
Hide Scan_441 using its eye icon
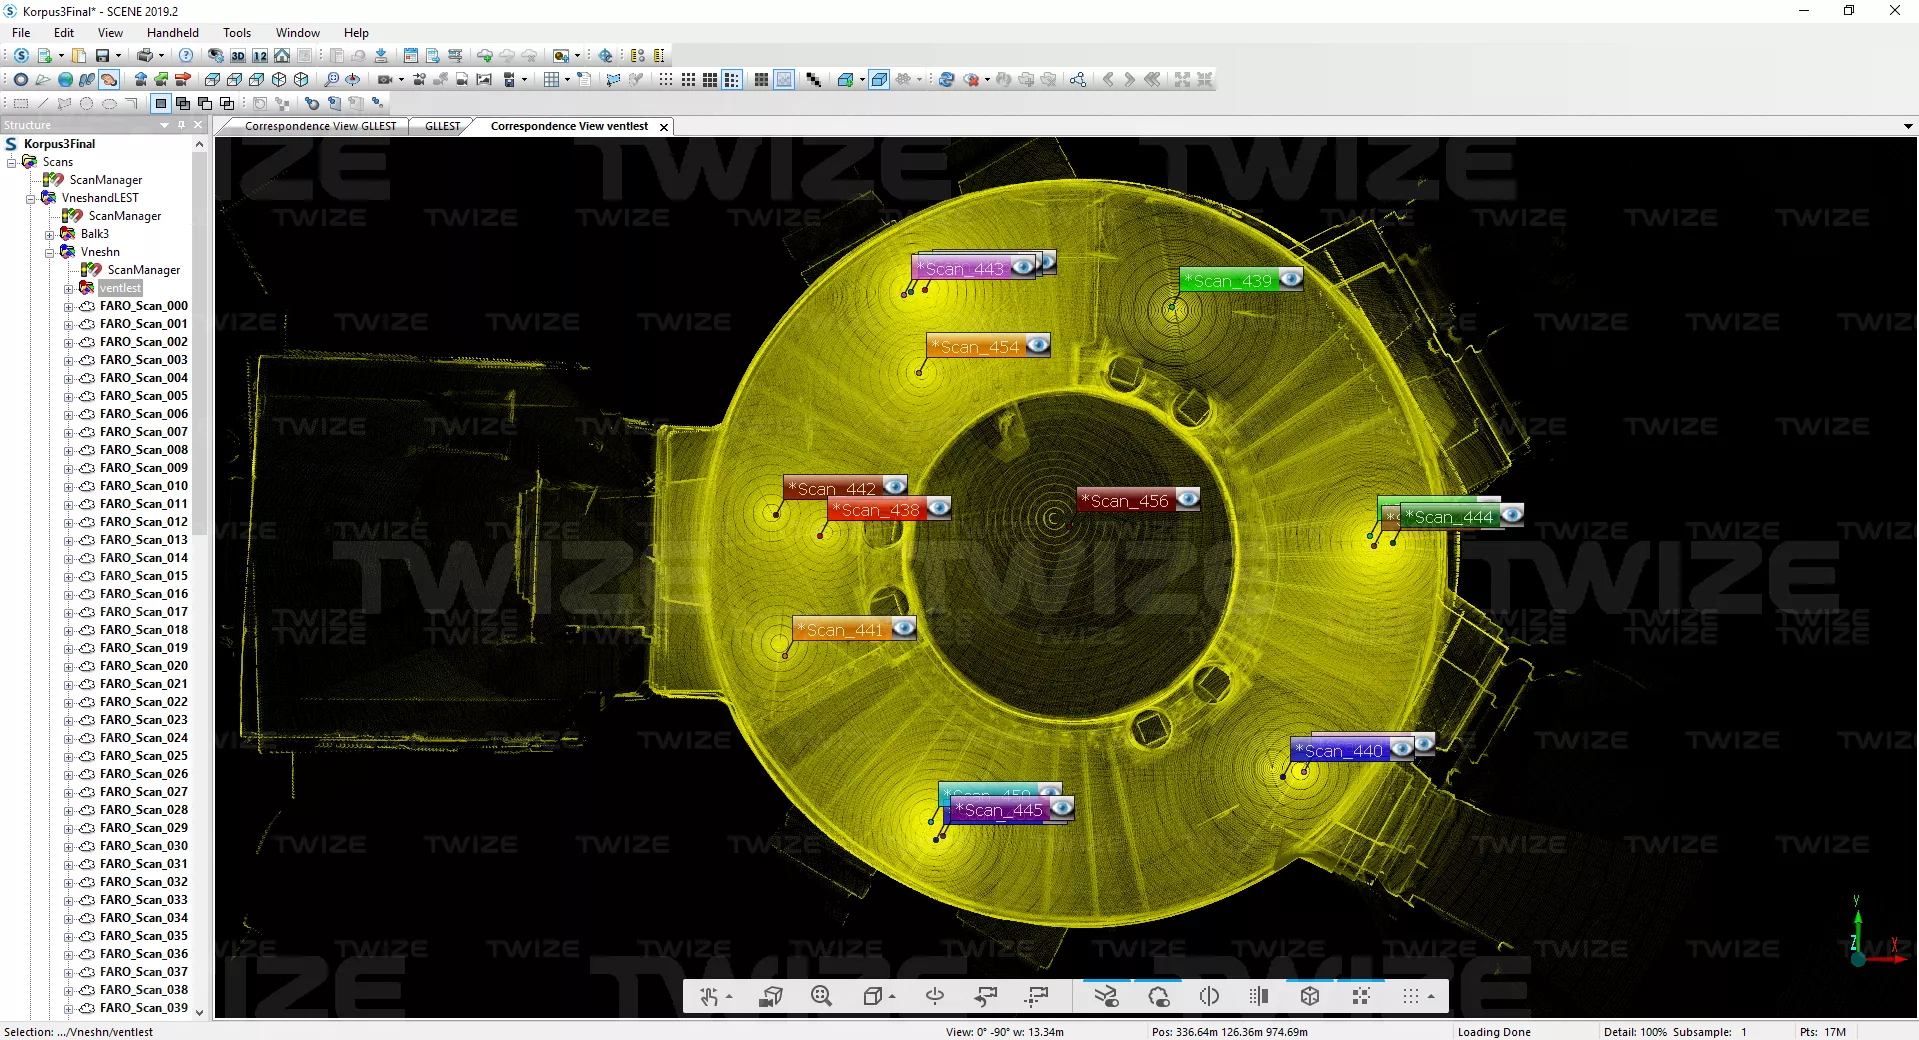coord(903,628)
